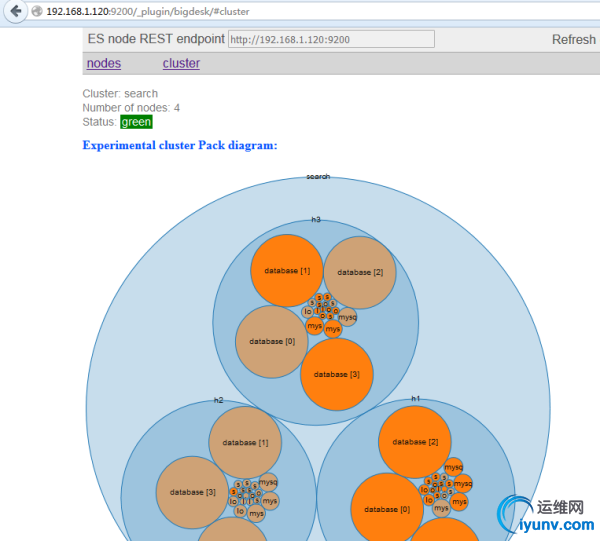Focus the browser address bar URL
Image resolution: width=600 pixels, height=541 pixels.
pos(148,11)
